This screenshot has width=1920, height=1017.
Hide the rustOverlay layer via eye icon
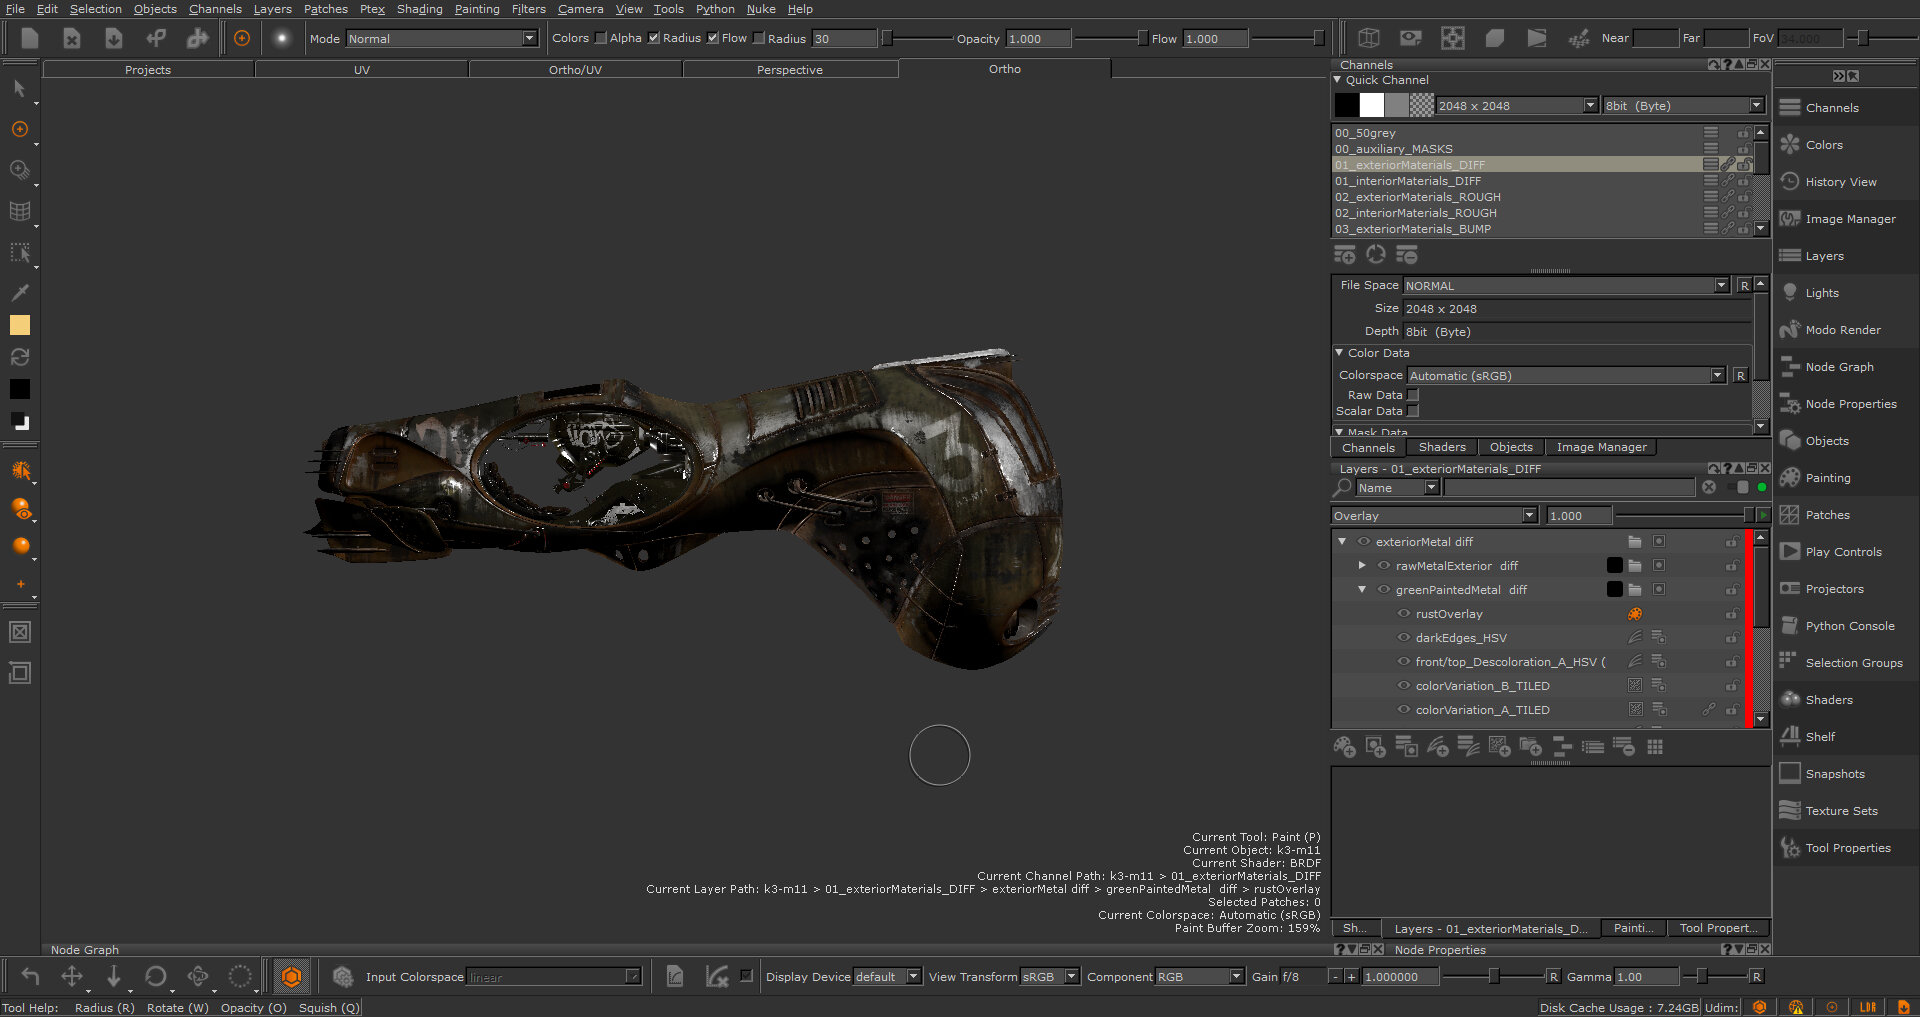pyautogui.click(x=1404, y=614)
